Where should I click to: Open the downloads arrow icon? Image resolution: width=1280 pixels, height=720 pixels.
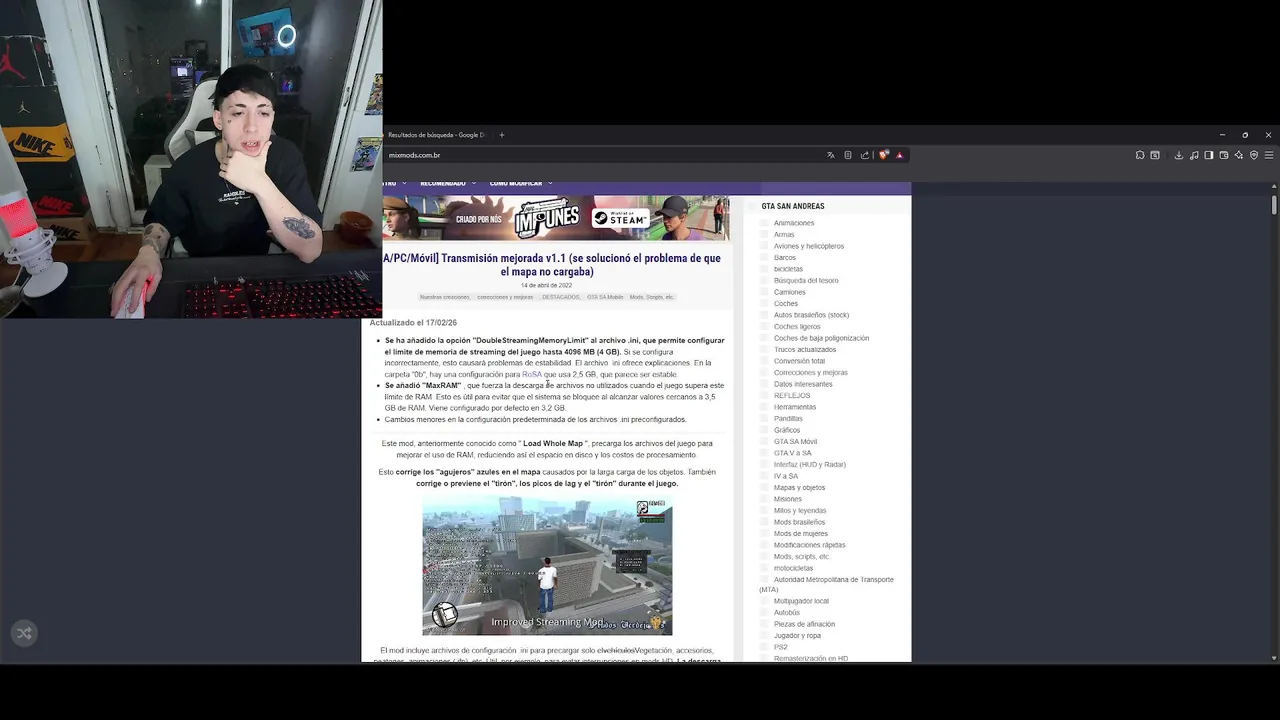pyautogui.click(x=1179, y=155)
